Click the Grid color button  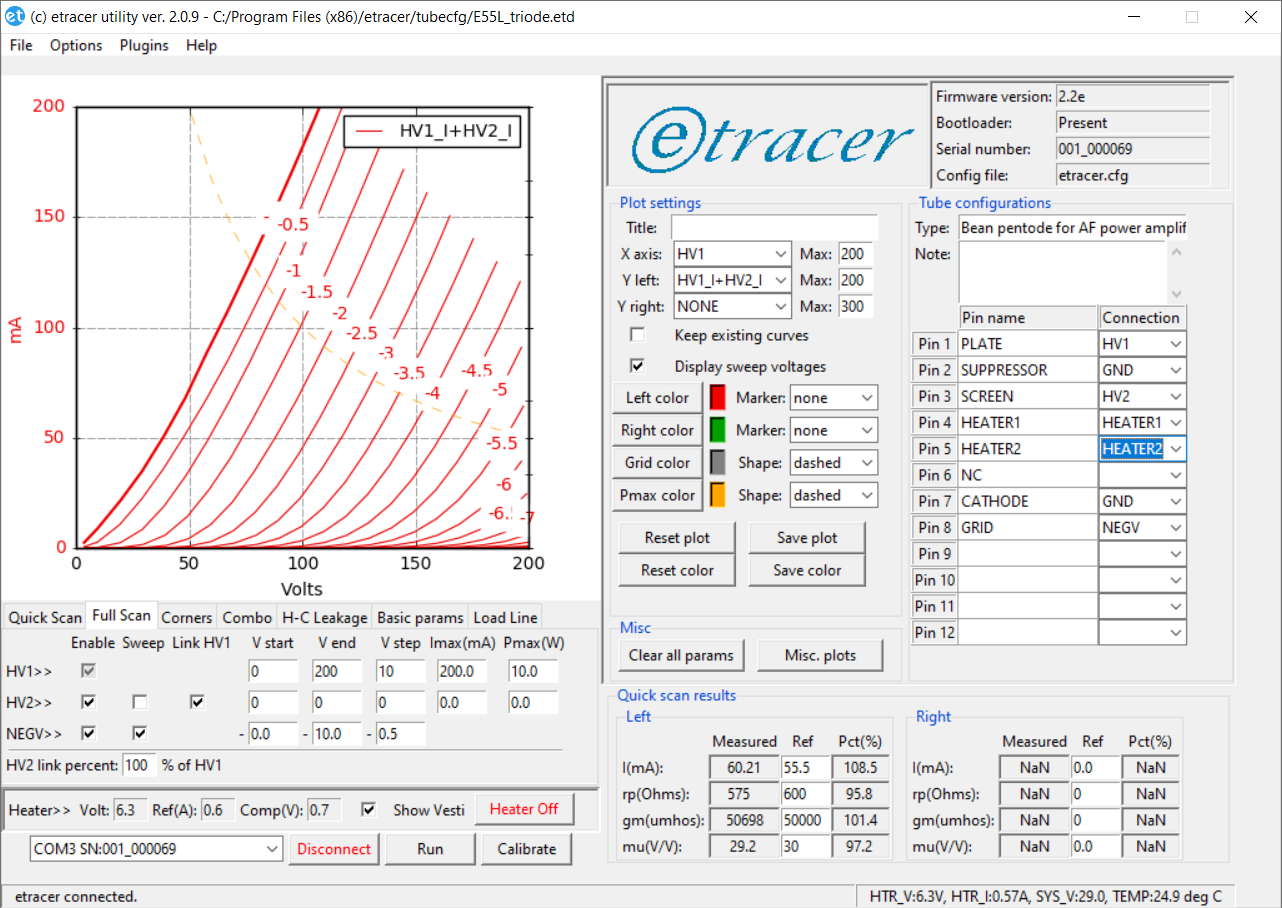tap(657, 462)
